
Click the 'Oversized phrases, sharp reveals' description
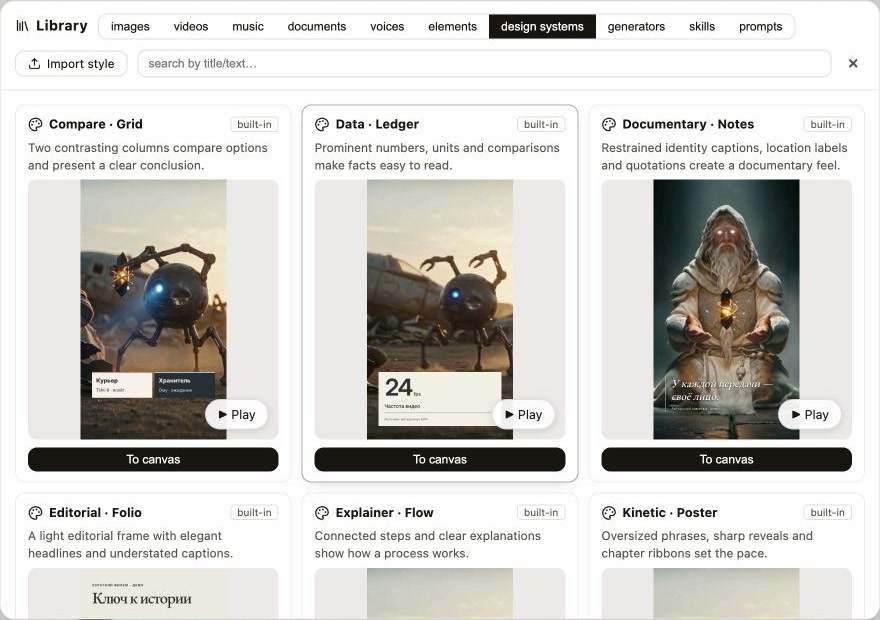(707, 545)
